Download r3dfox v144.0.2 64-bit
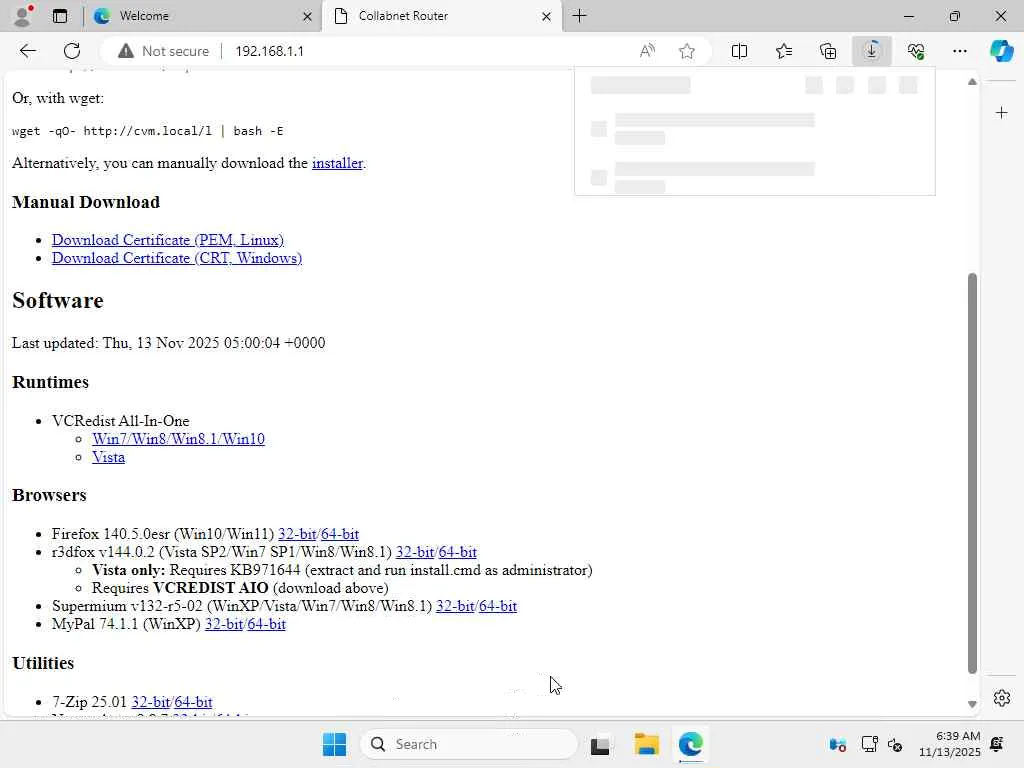The height and width of the screenshot is (768, 1024). [458, 552]
